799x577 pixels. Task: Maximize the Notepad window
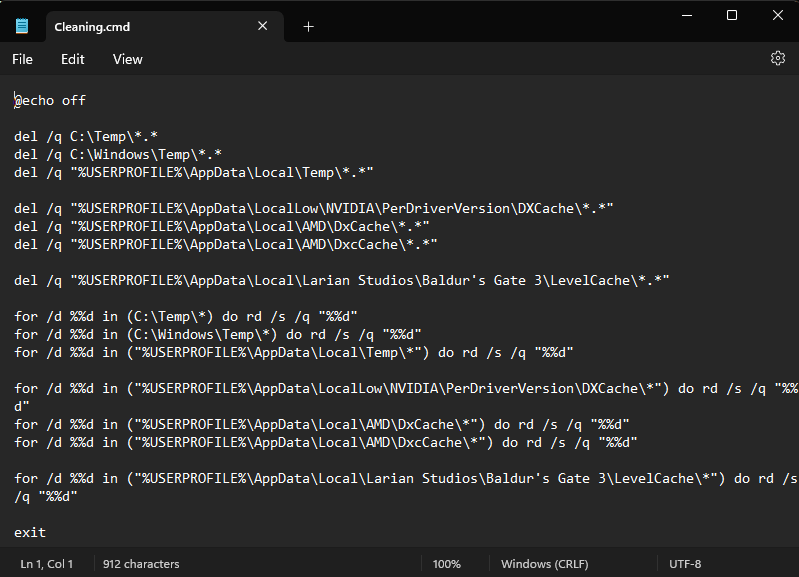(x=732, y=15)
